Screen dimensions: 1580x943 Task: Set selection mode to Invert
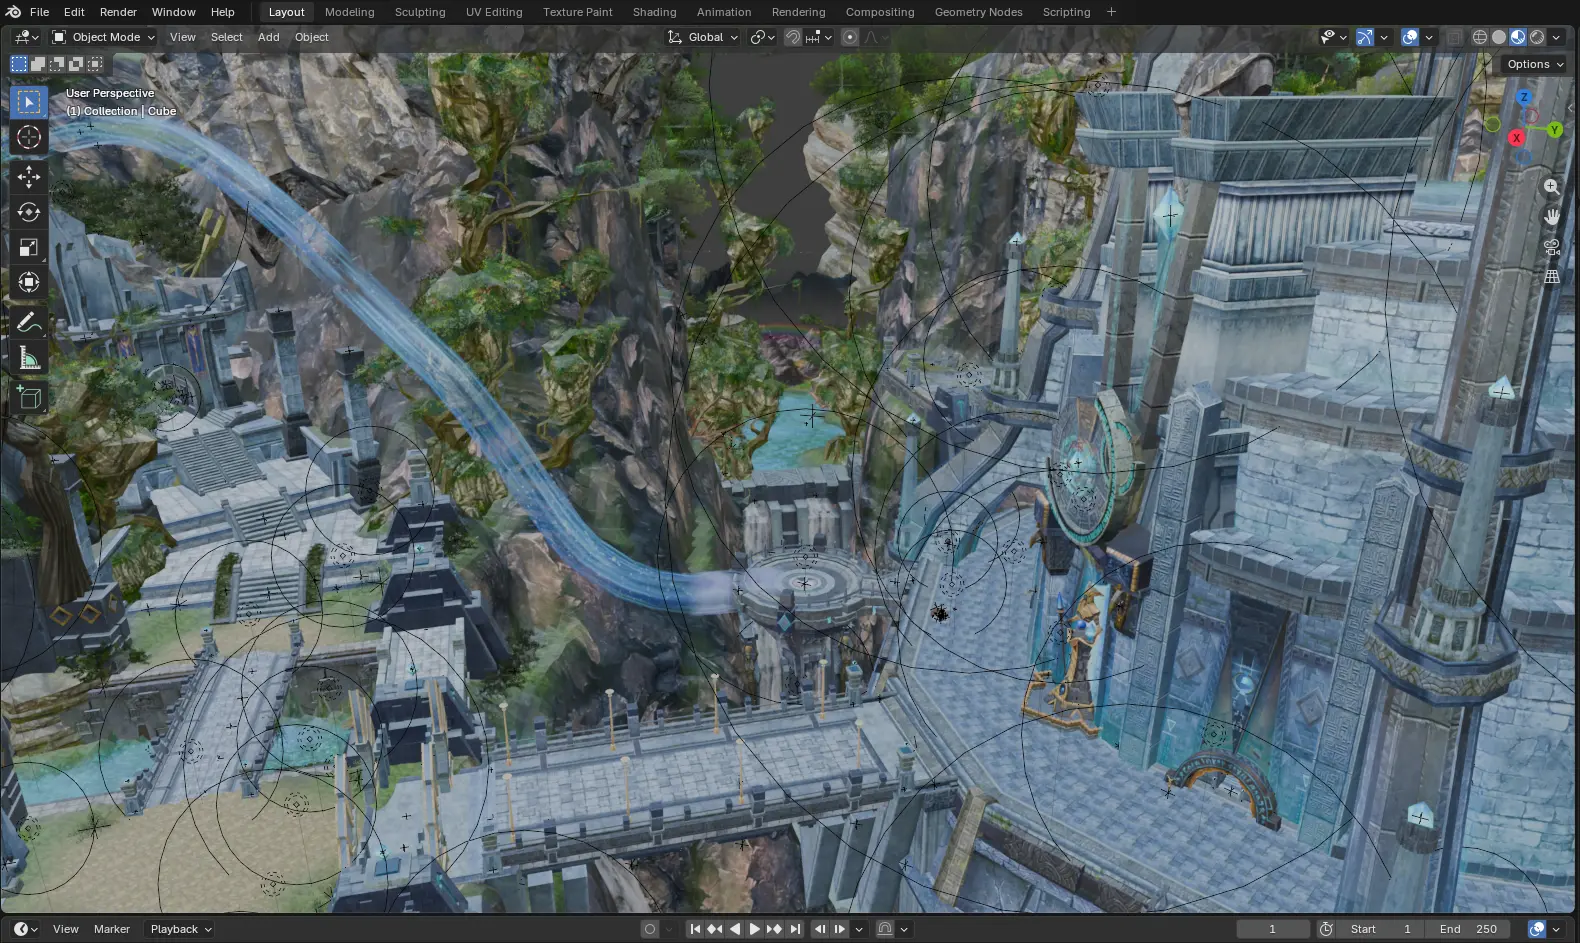click(76, 64)
